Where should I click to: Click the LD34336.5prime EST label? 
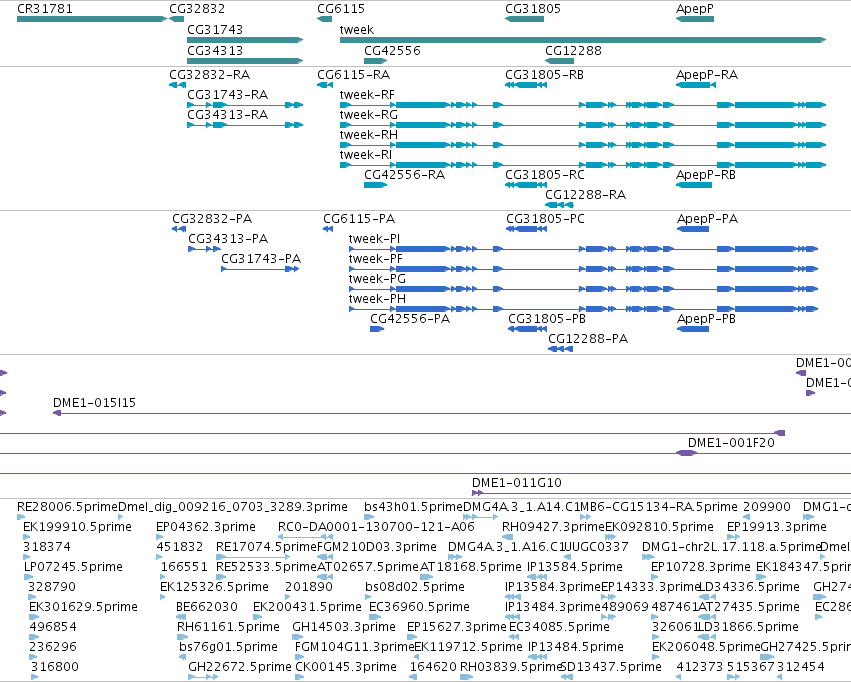pos(749,587)
